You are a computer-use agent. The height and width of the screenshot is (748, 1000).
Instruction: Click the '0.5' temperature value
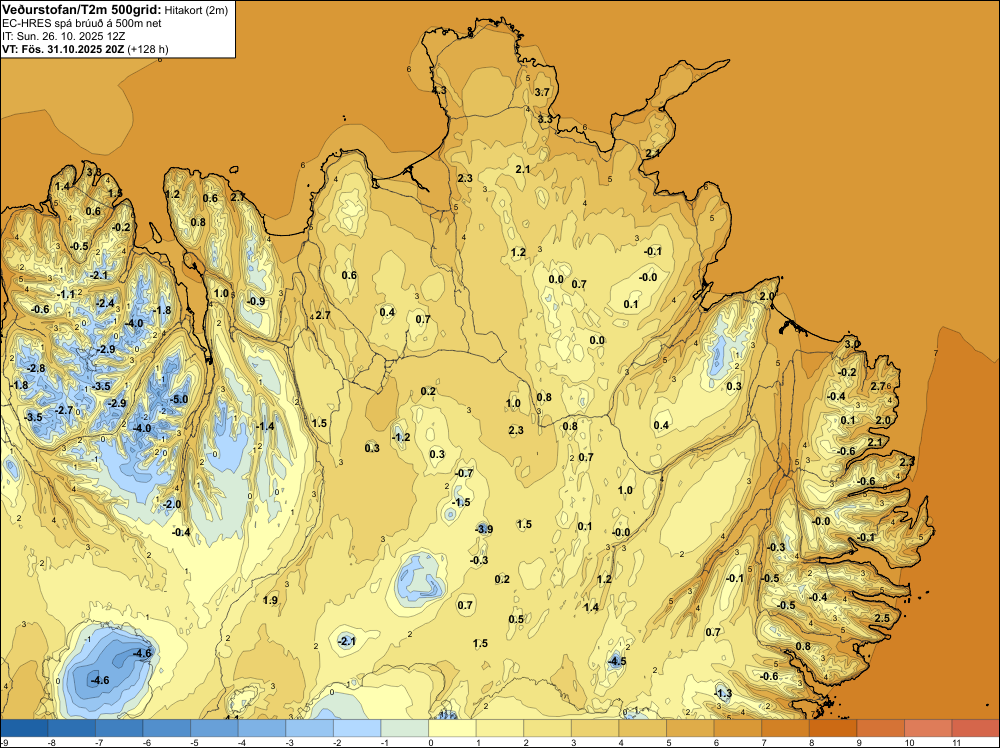pos(516,619)
